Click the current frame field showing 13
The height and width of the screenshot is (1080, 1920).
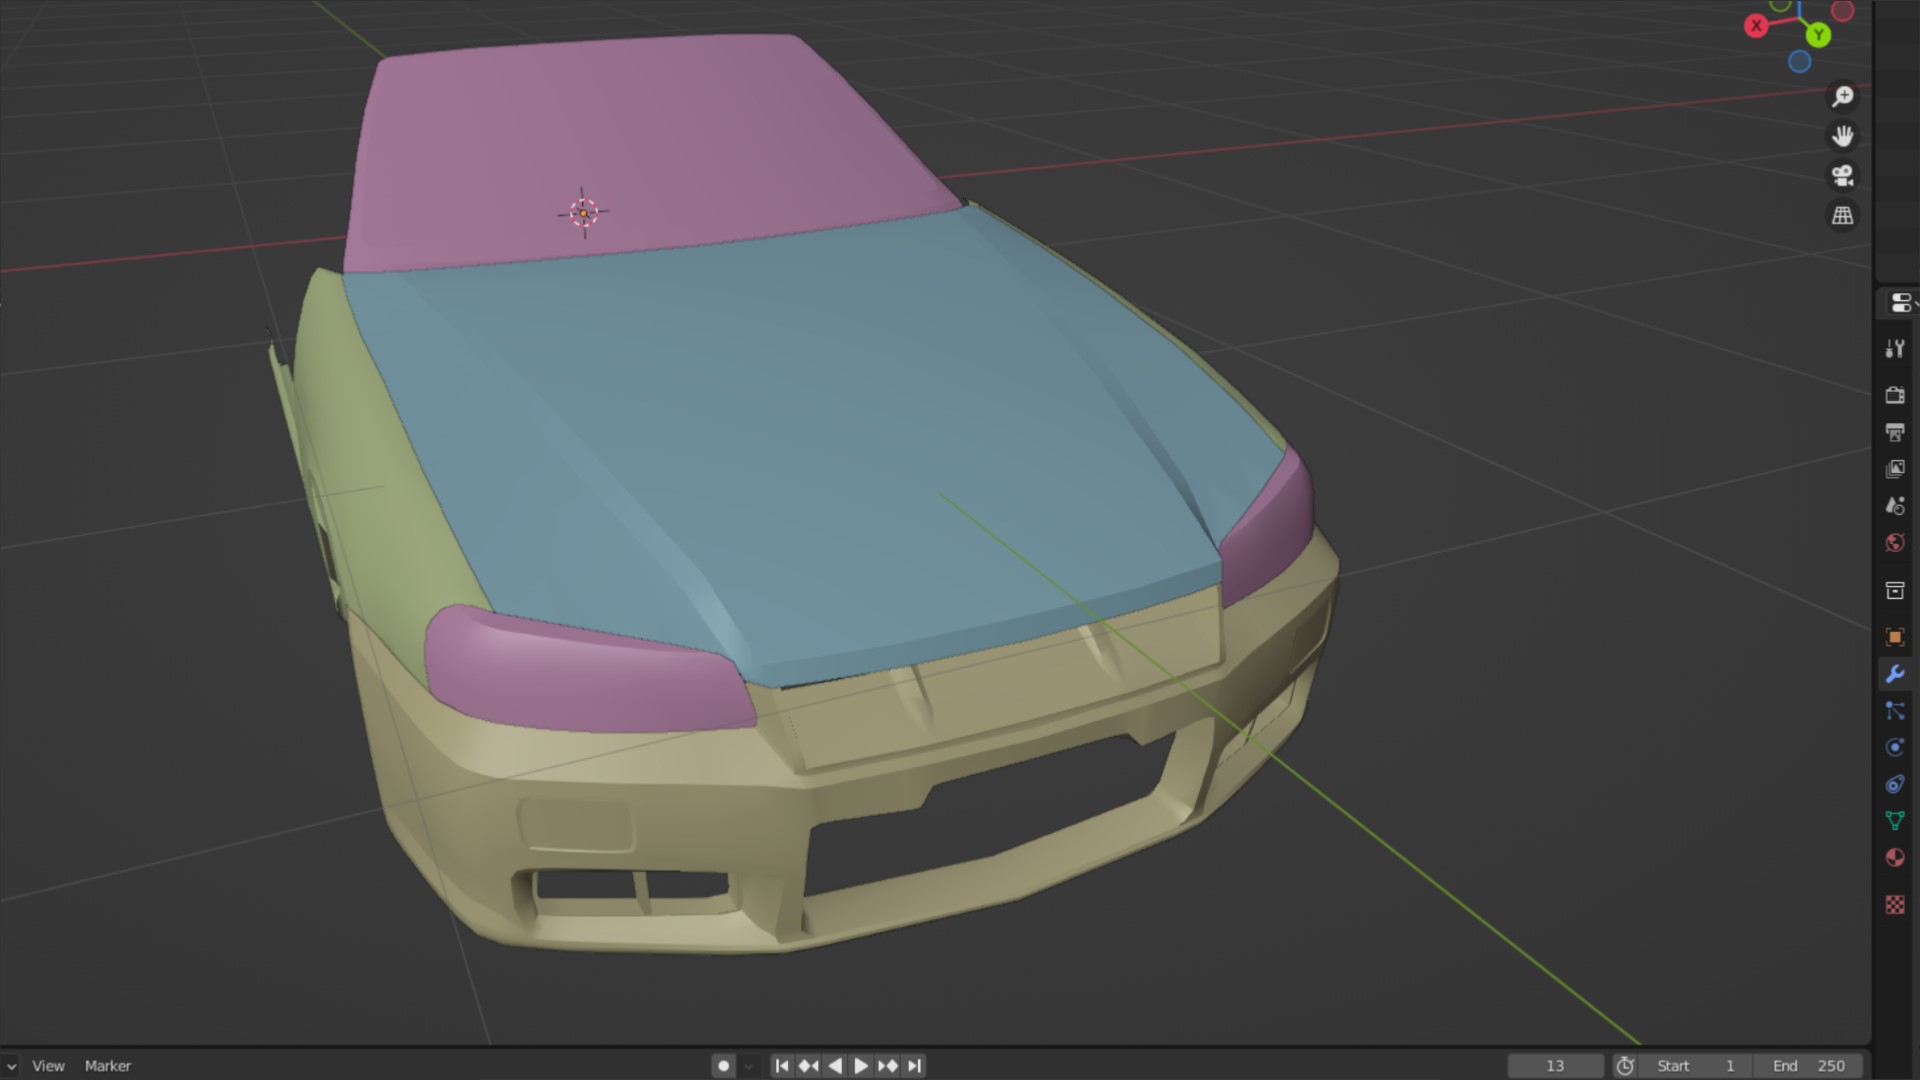click(x=1554, y=1066)
